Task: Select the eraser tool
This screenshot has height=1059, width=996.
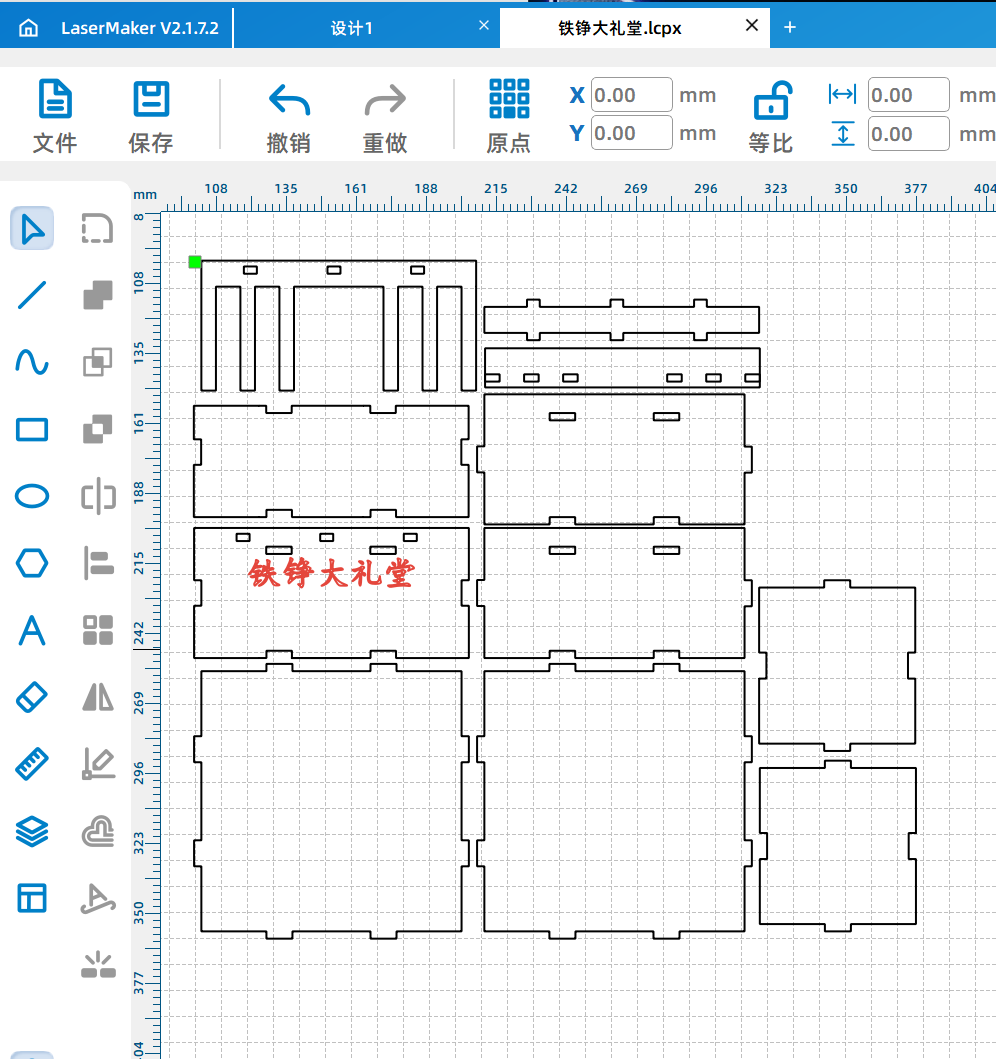Action: (32, 697)
